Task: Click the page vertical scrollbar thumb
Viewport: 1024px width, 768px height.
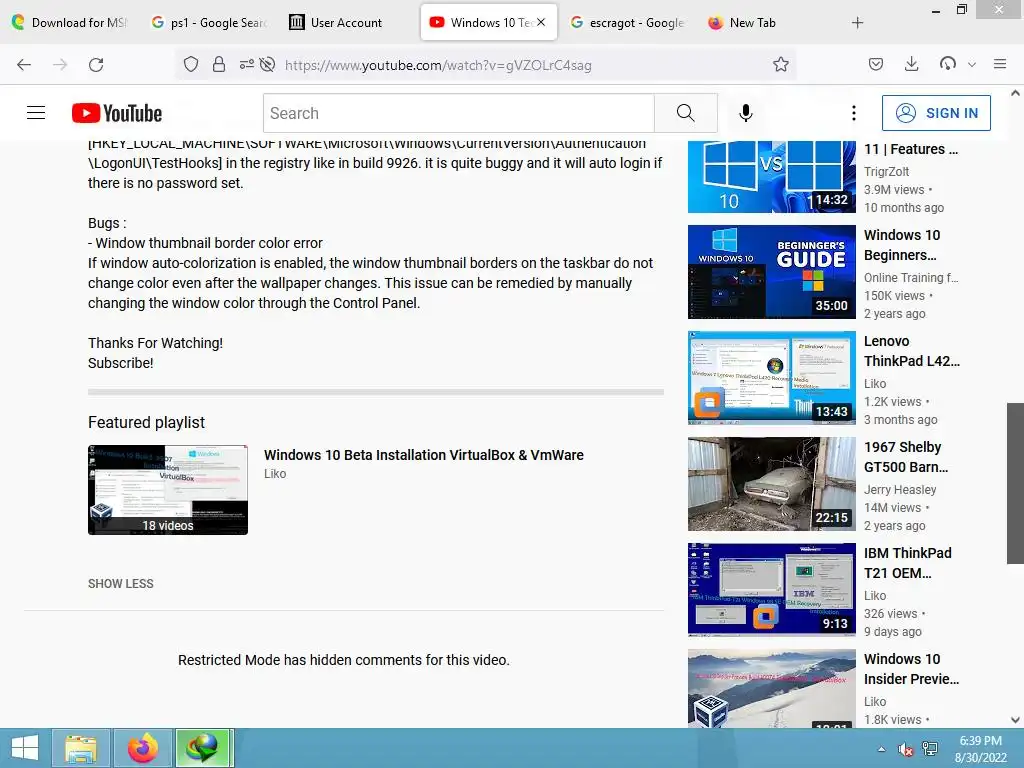Action: pyautogui.click(x=1015, y=483)
